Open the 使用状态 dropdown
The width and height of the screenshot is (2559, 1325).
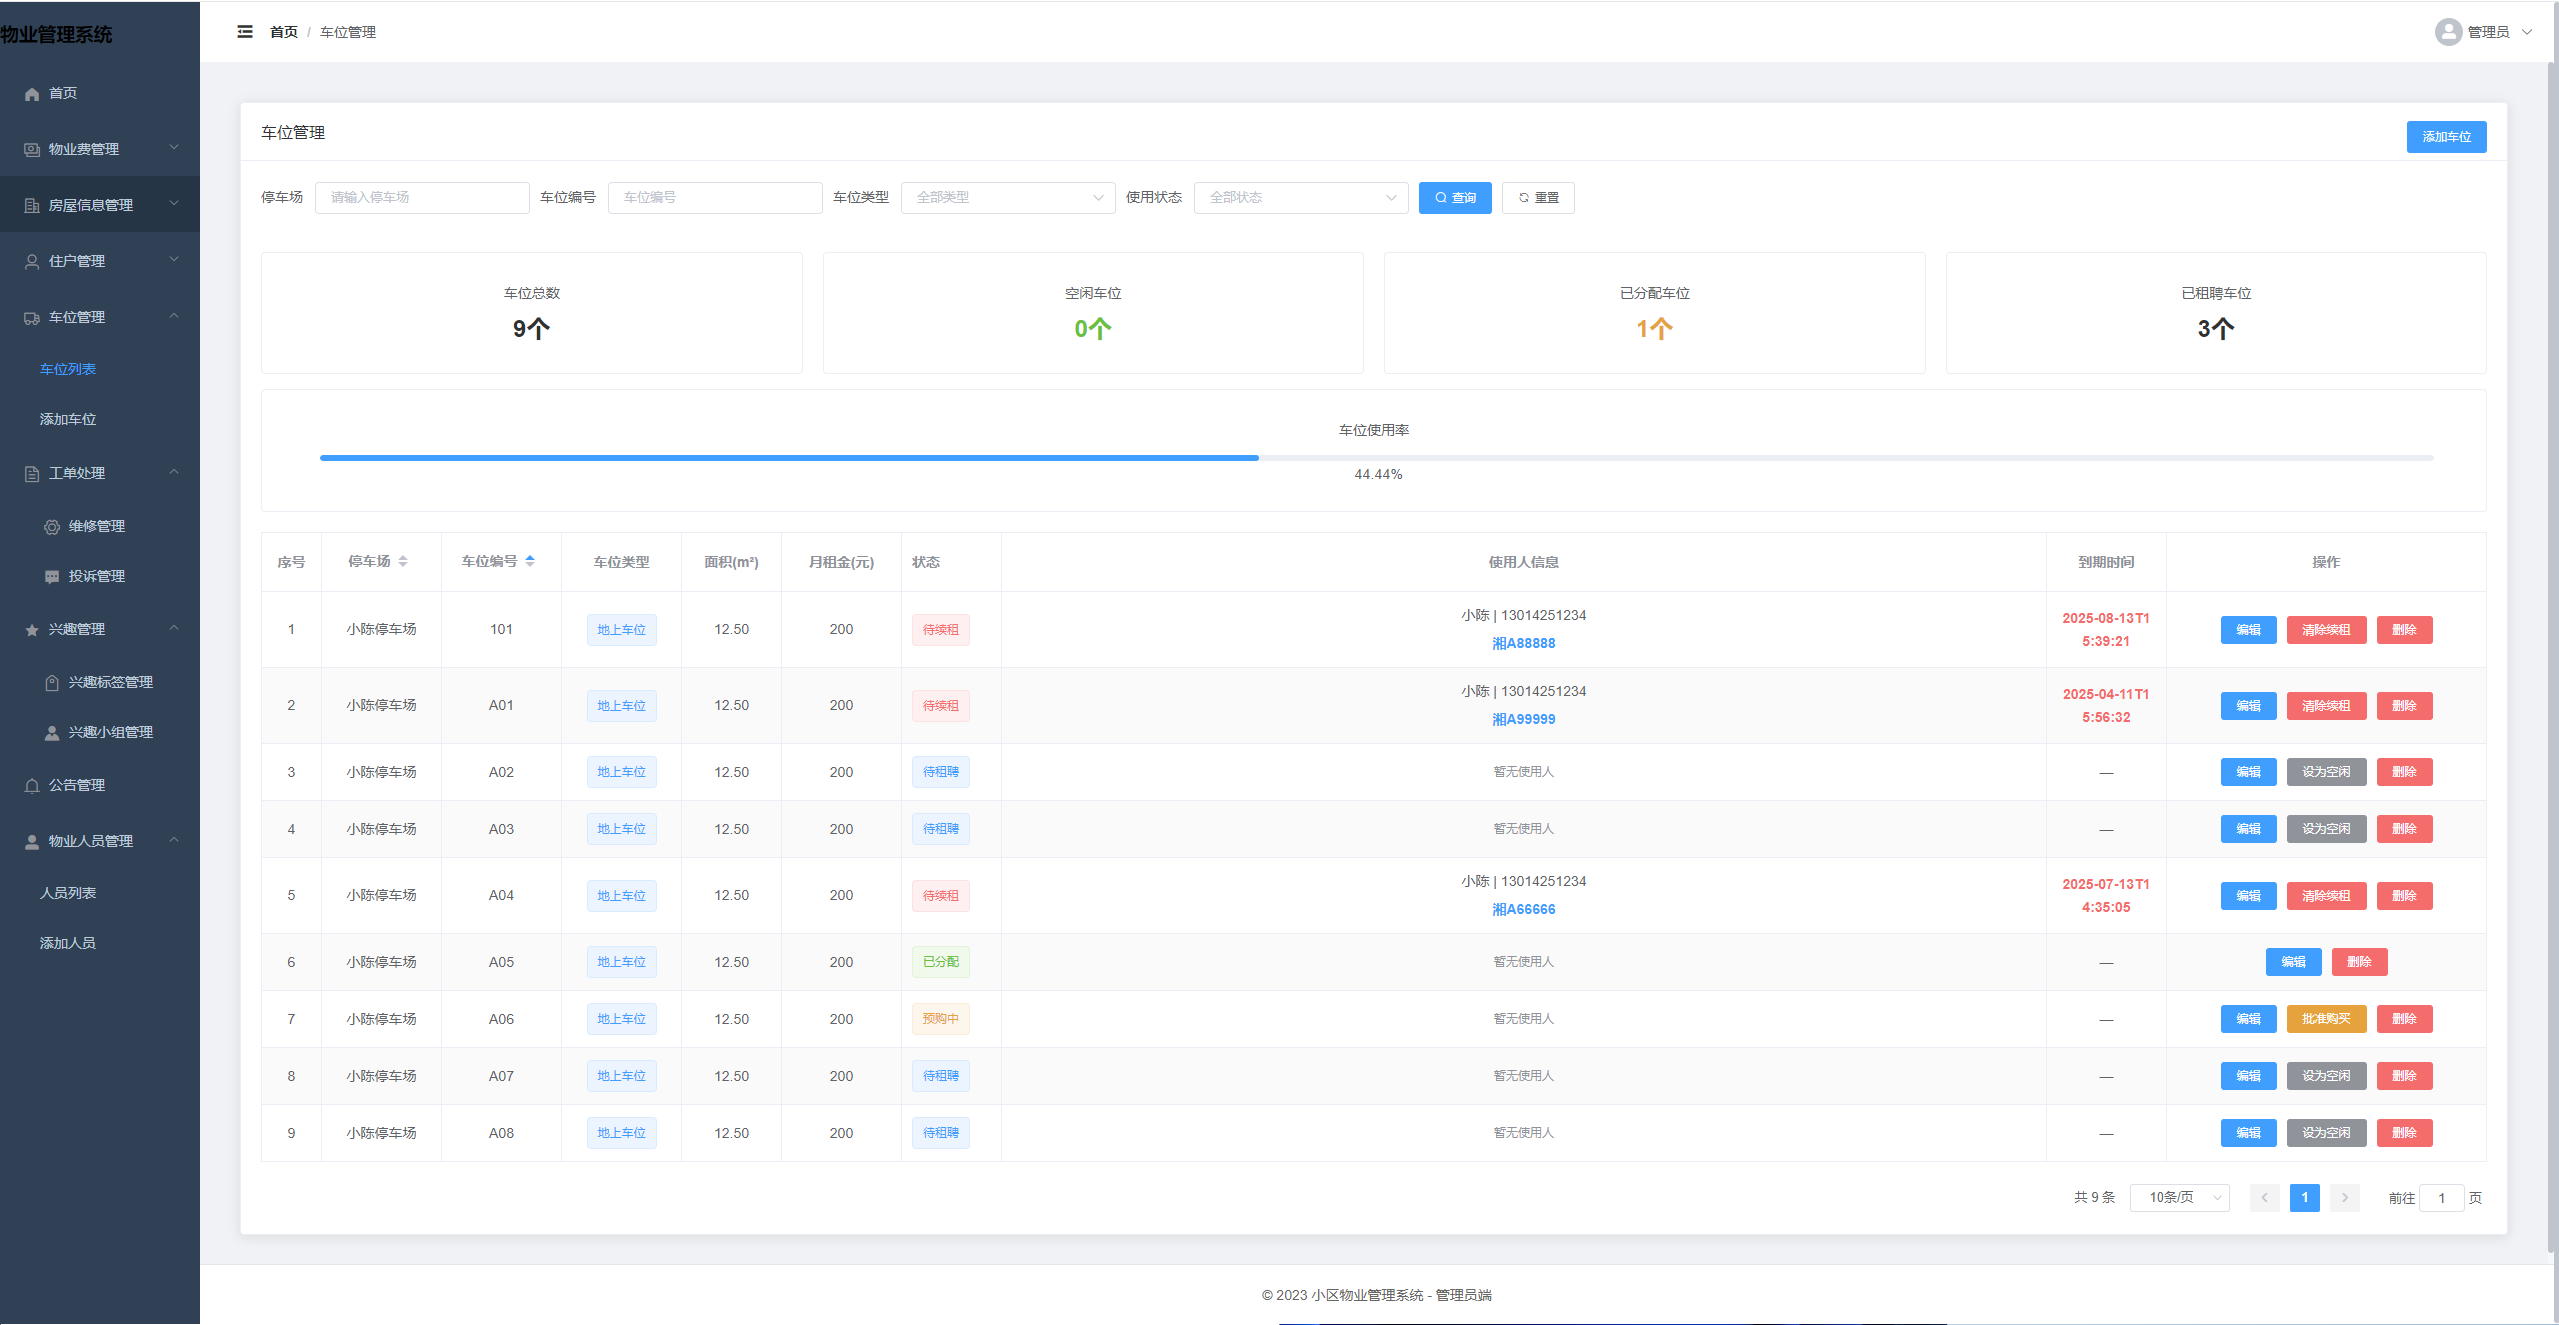point(1300,198)
